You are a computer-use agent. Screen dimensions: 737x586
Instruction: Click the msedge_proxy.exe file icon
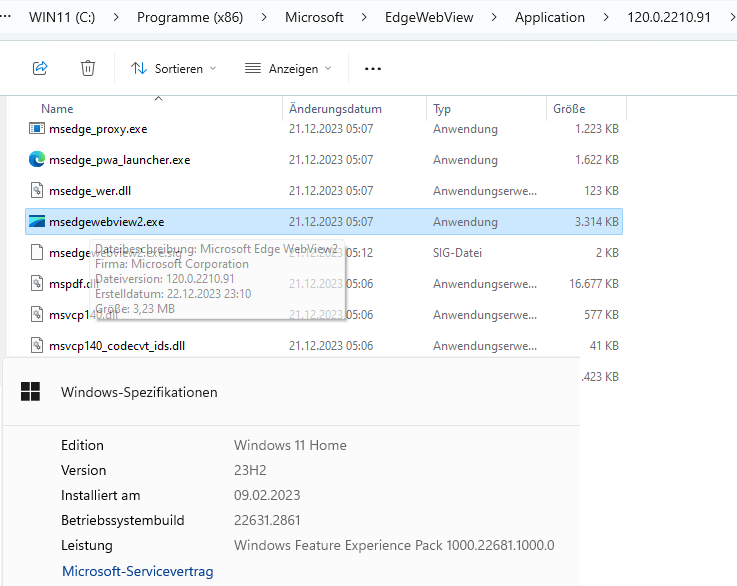click(x=37, y=128)
